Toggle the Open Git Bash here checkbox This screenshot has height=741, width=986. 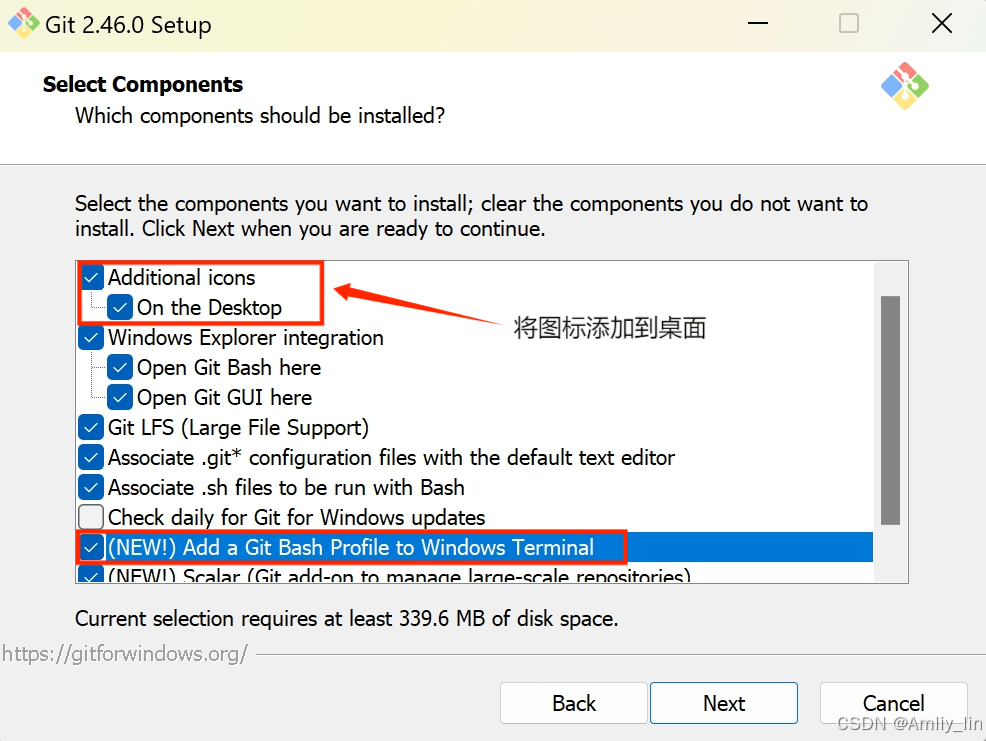(119, 367)
